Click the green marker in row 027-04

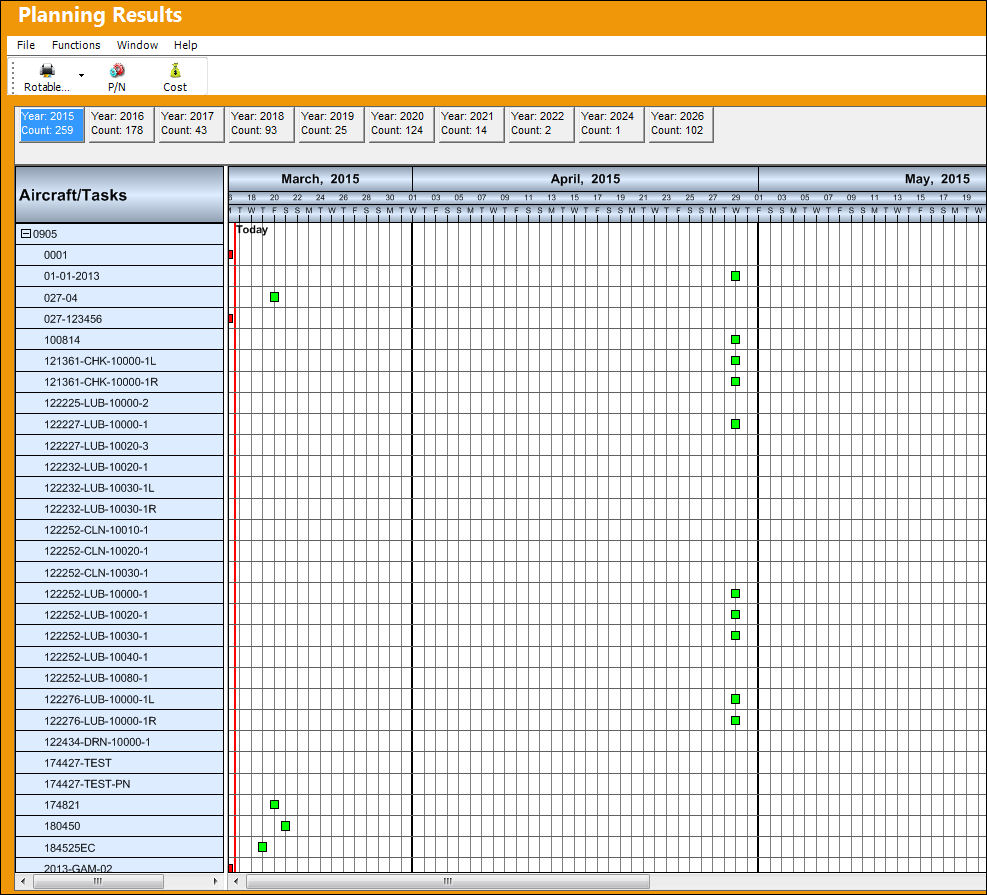pos(274,297)
